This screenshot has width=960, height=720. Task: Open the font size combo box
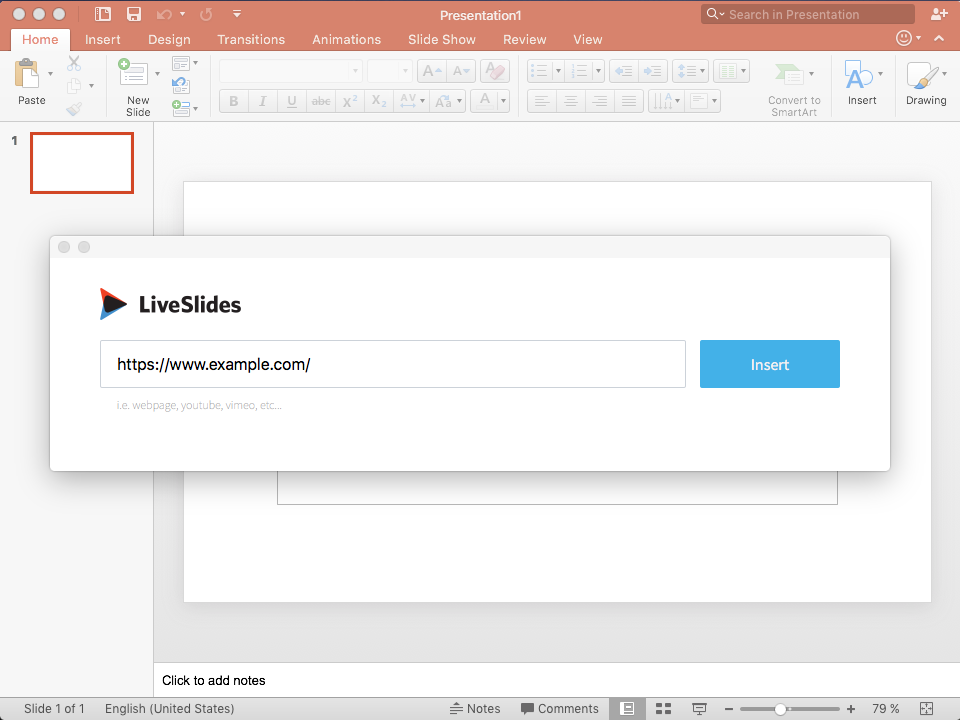tap(389, 72)
